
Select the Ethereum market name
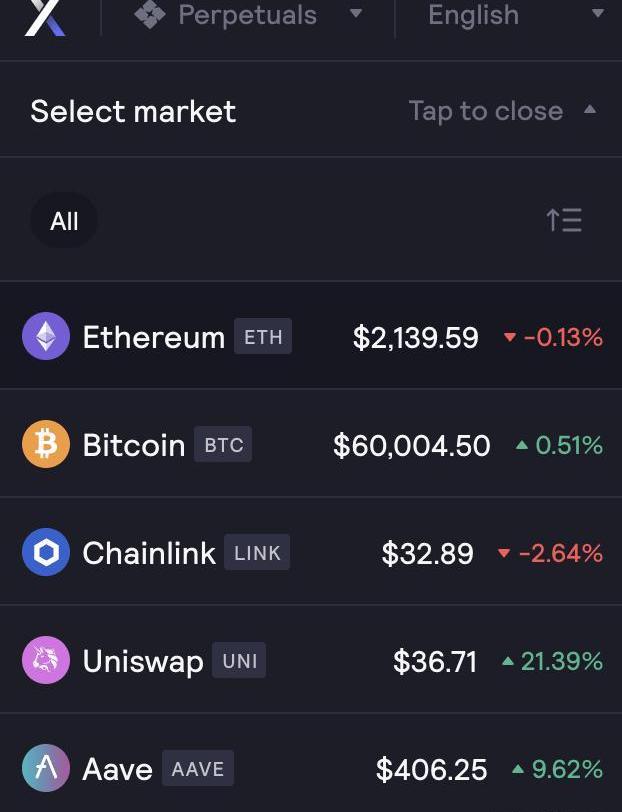(153, 338)
